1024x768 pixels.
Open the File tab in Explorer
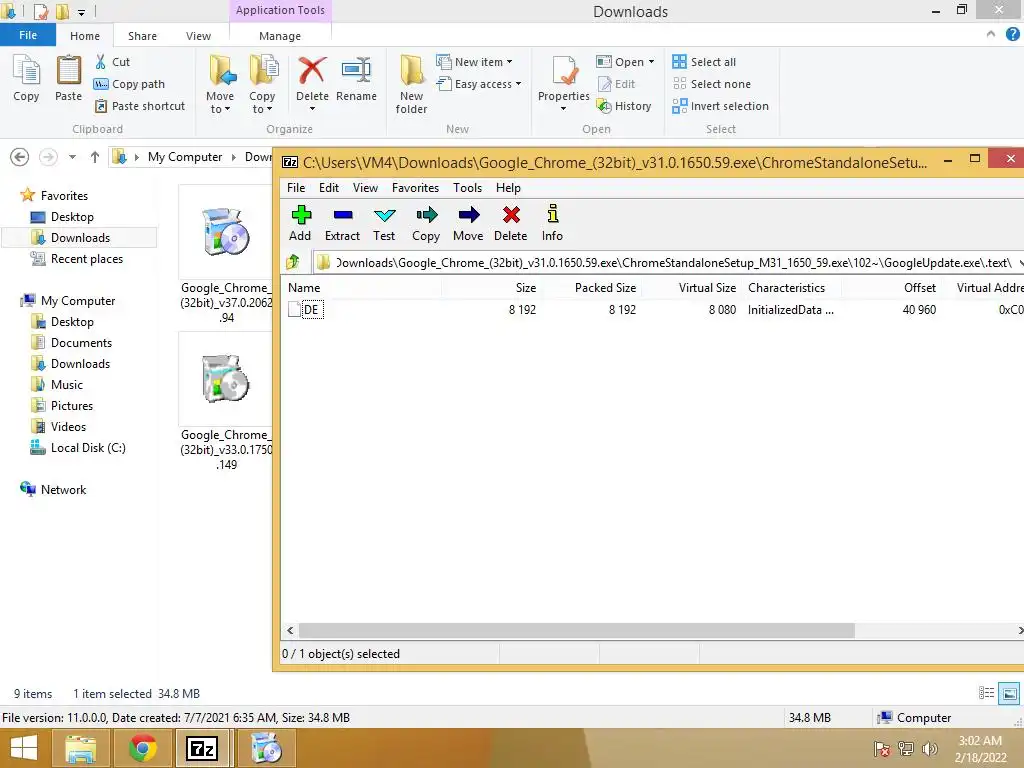(28, 35)
